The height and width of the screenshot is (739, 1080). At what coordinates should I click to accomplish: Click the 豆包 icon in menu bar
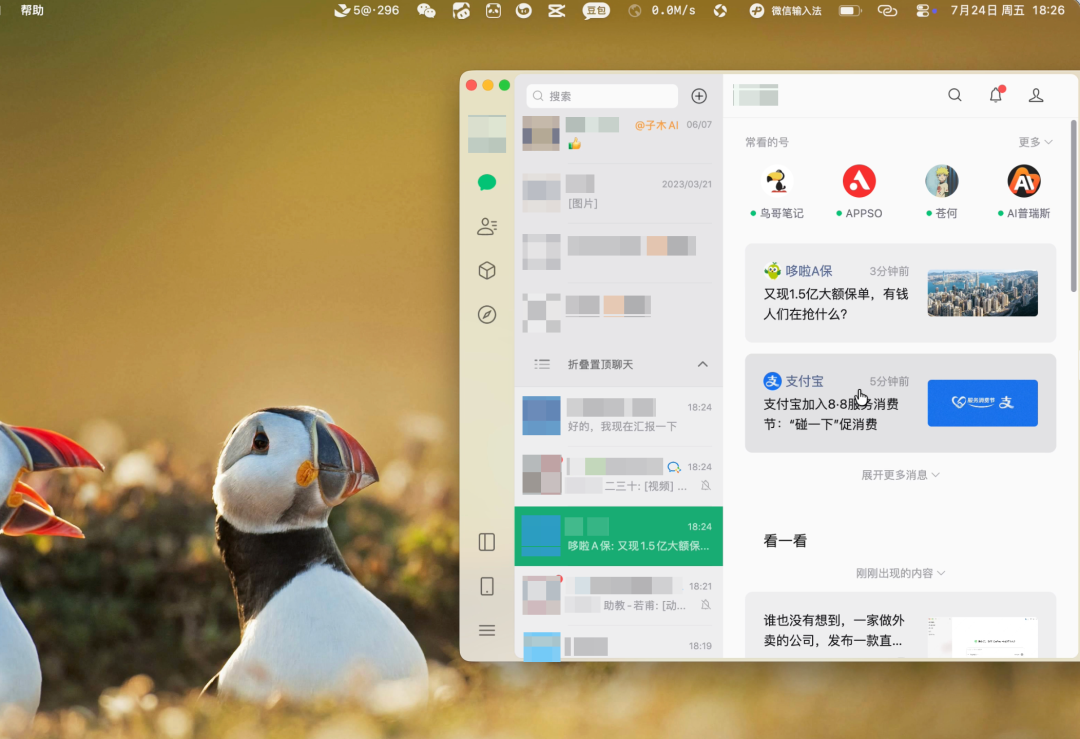(x=596, y=10)
